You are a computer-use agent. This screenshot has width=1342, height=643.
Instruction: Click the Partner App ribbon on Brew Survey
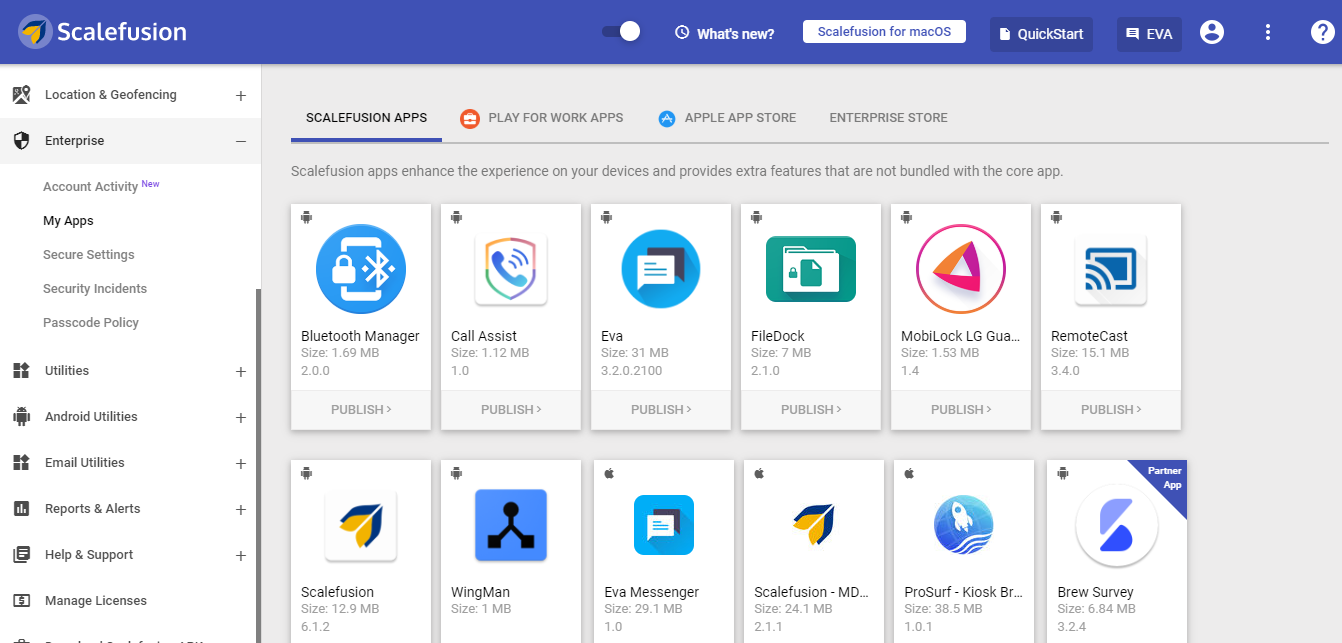(1164, 478)
